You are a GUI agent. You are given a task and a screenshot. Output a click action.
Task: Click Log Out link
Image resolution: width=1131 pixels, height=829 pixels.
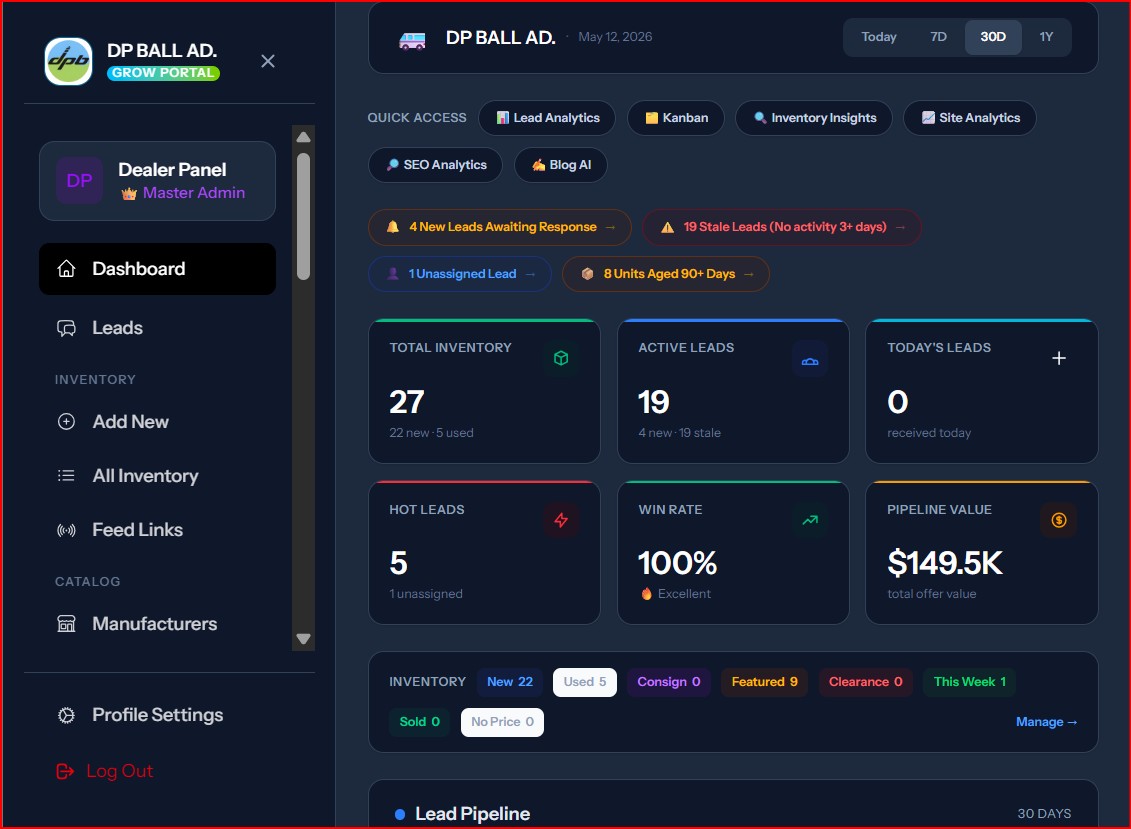[105, 771]
